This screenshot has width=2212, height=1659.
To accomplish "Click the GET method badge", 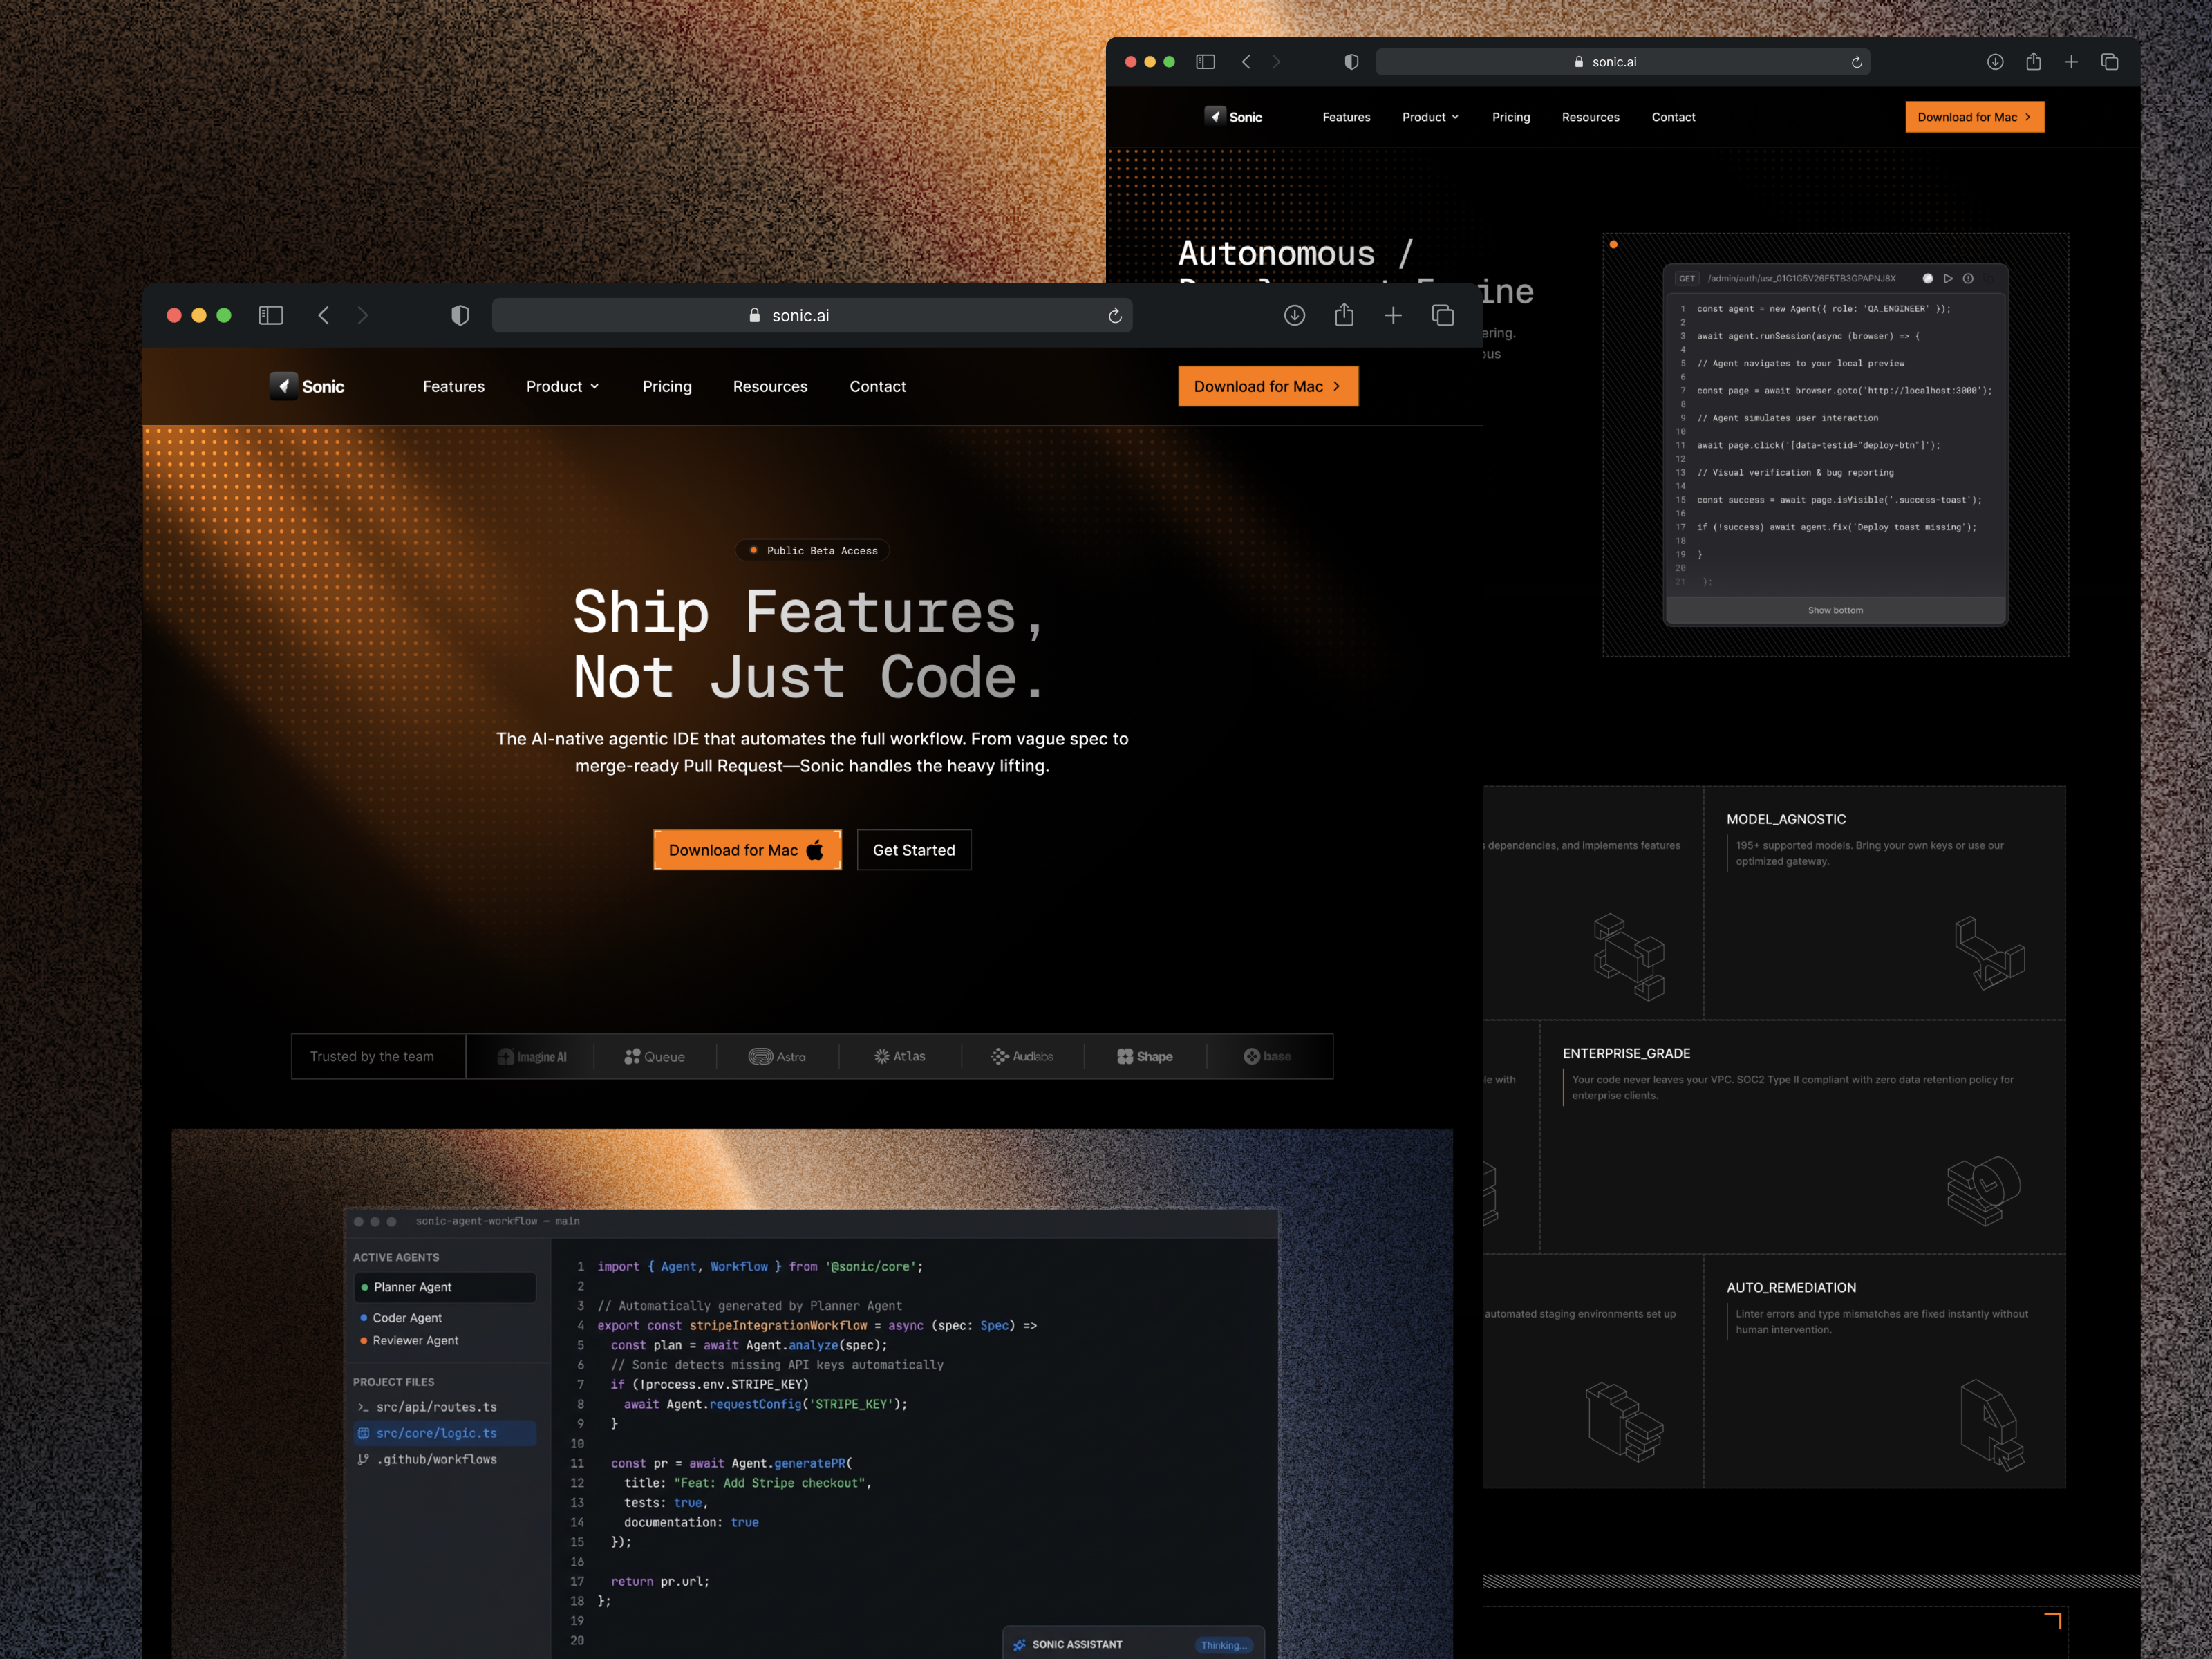I will click(x=1687, y=279).
